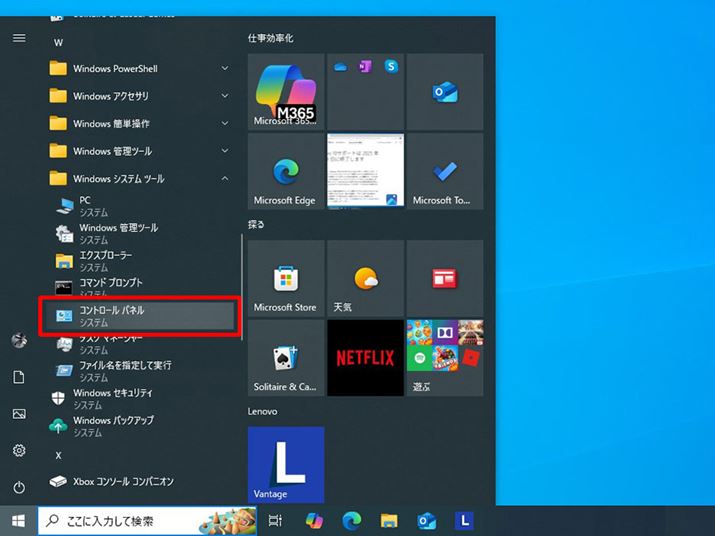Open the 天気 weather tile

pyautogui.click(x=365, y=278)
